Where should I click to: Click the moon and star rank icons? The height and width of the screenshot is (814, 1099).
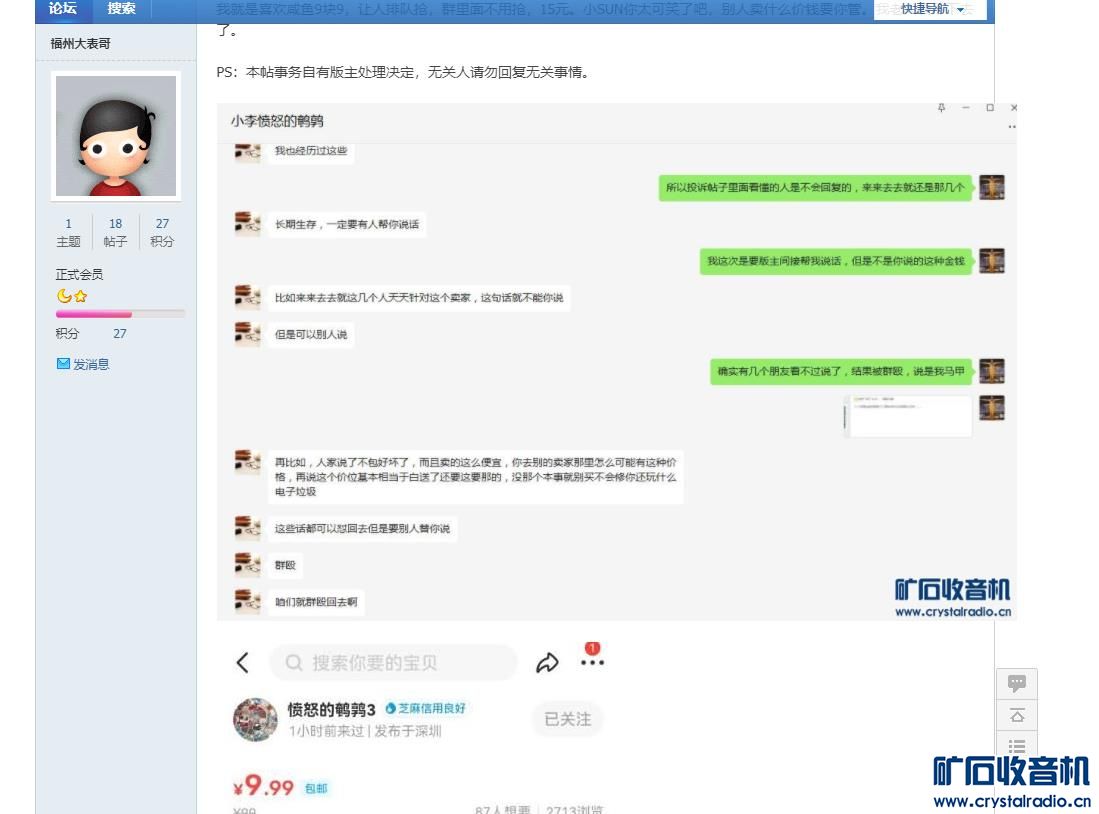[x=71, y=296]
